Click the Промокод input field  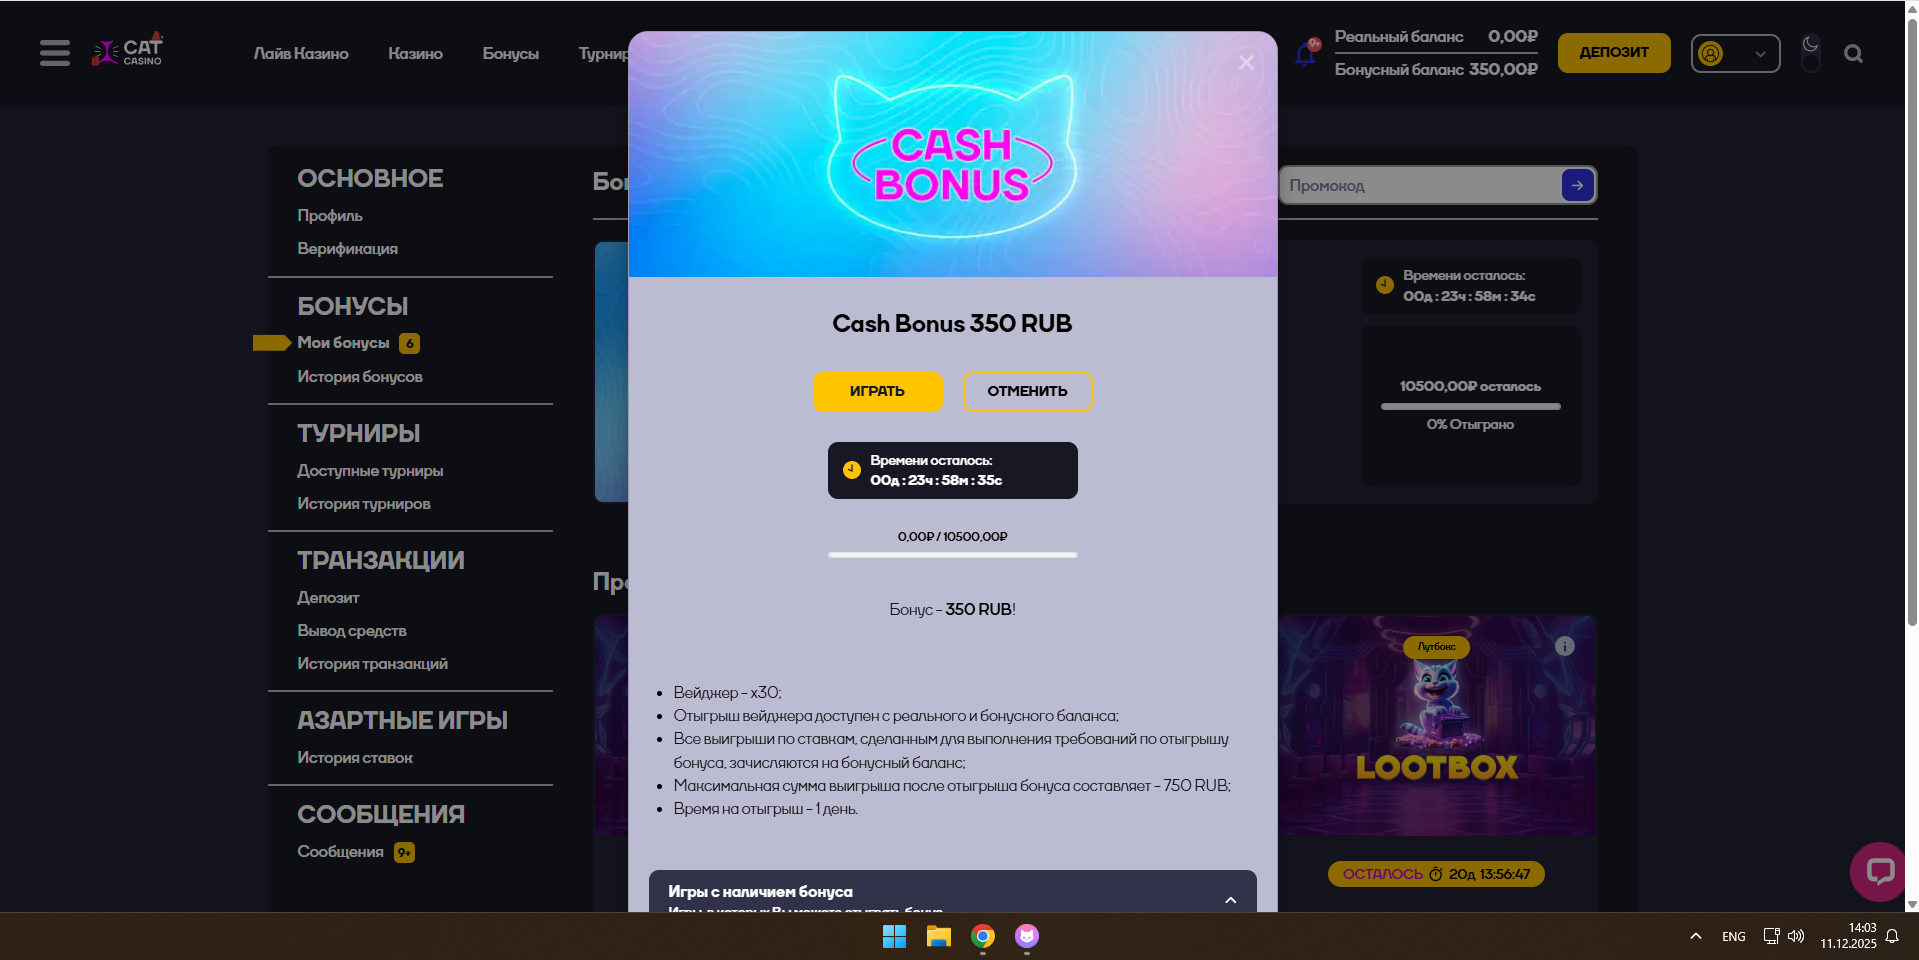pyautogui.click(x=1420, y=185)
